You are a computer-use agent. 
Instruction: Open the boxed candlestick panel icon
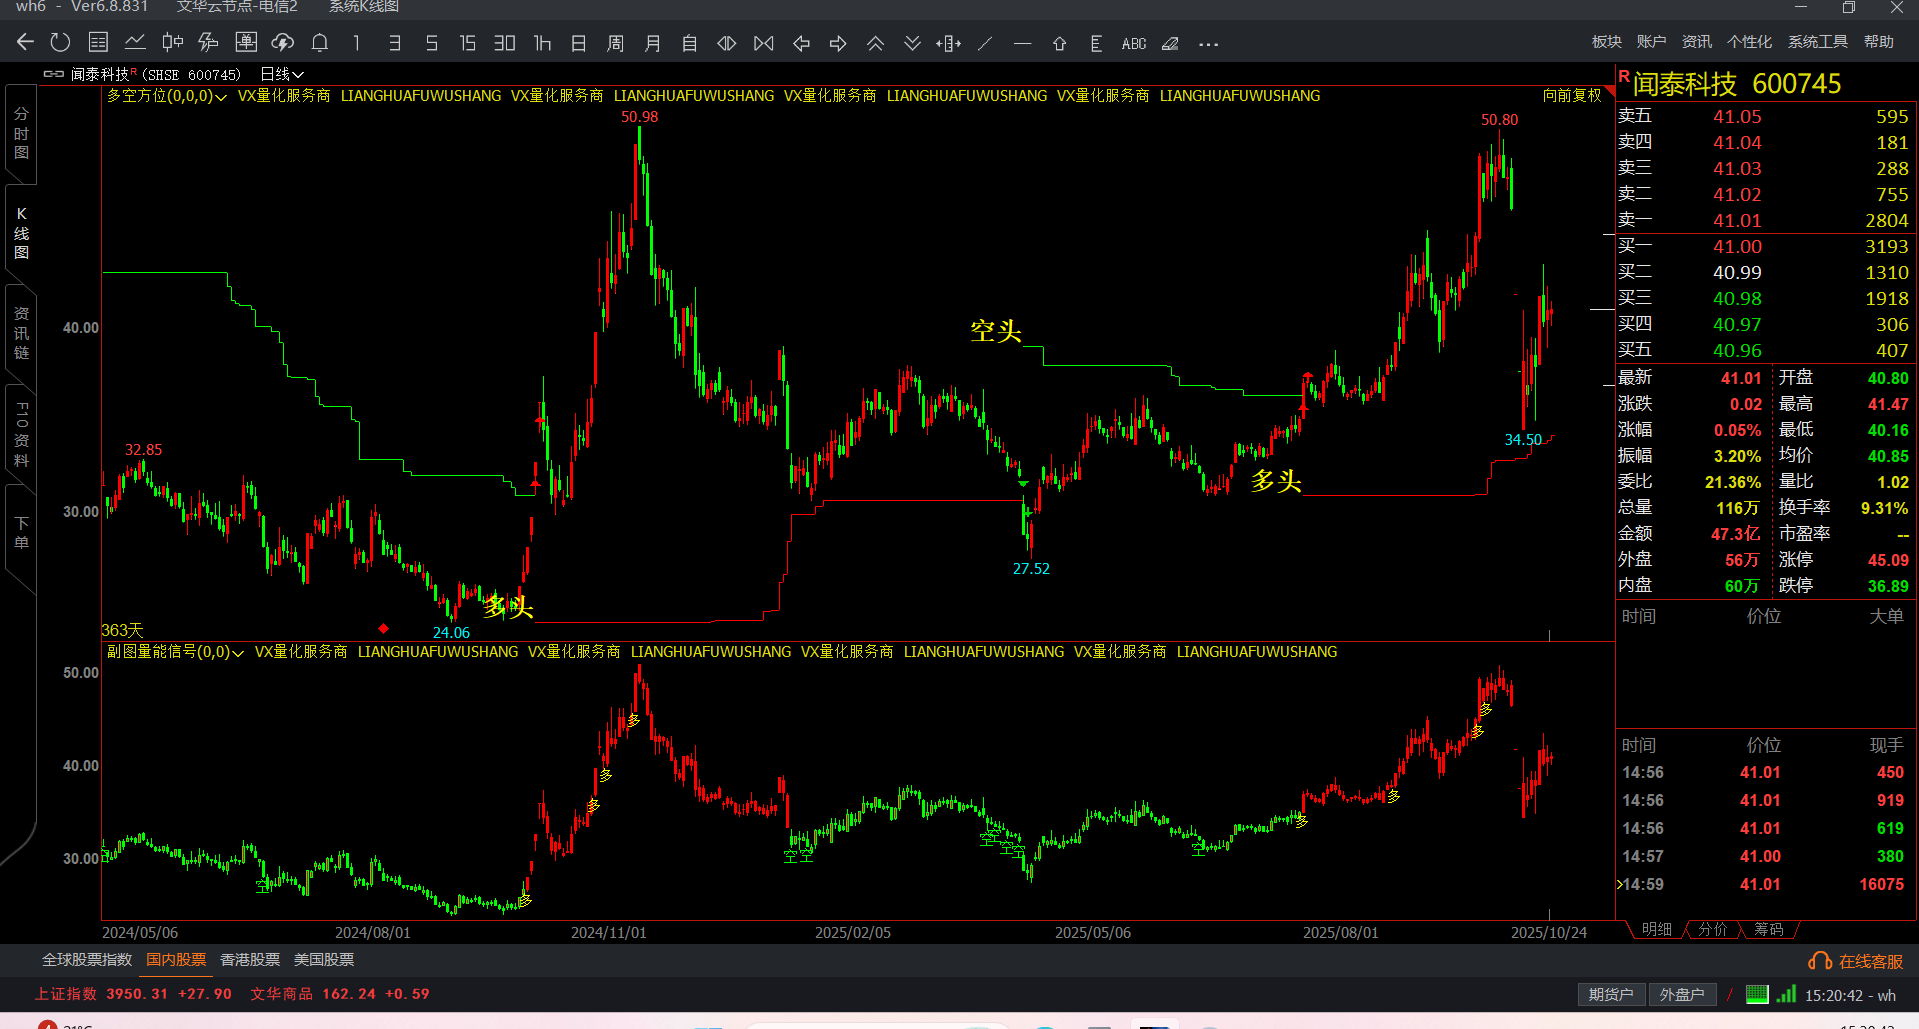246,43
